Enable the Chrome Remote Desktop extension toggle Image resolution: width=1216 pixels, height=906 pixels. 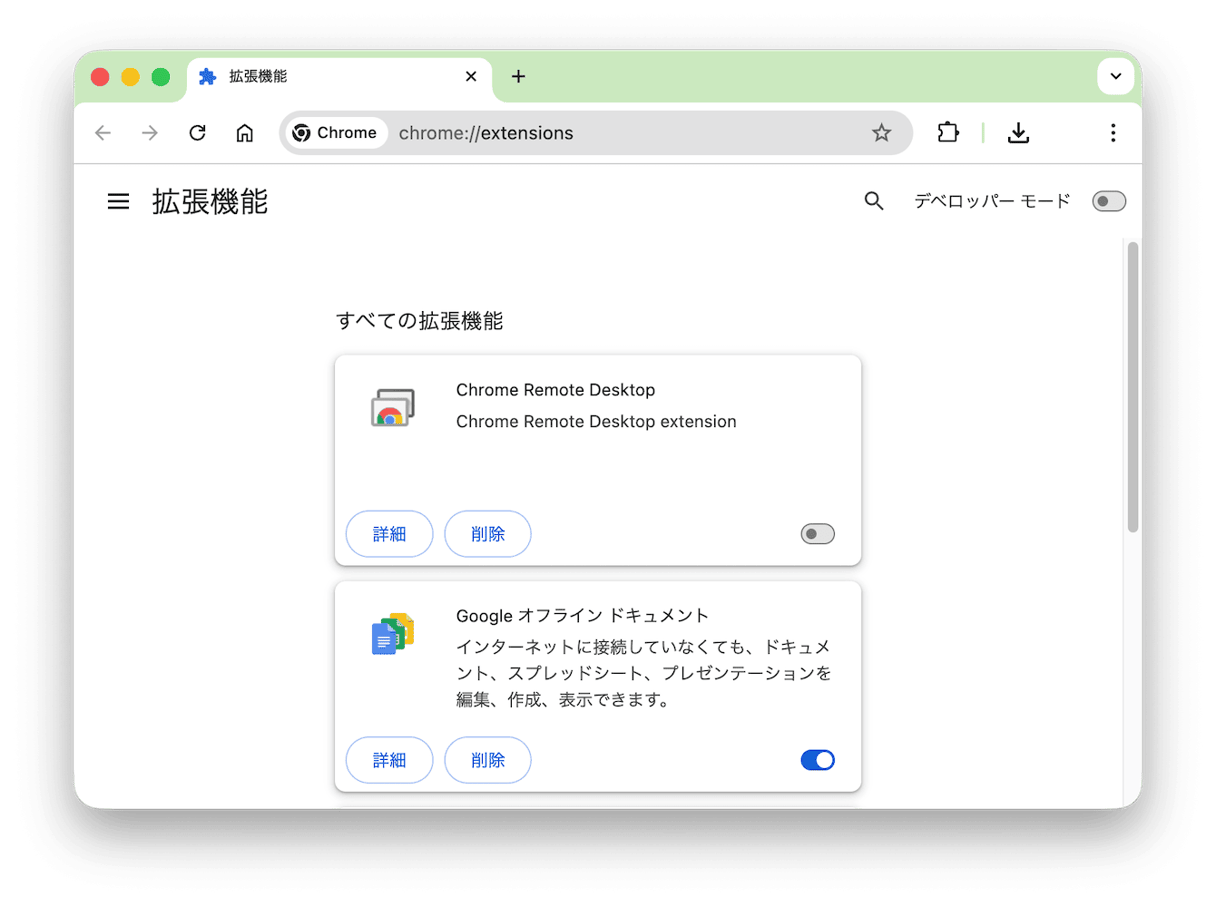point(817,533)
